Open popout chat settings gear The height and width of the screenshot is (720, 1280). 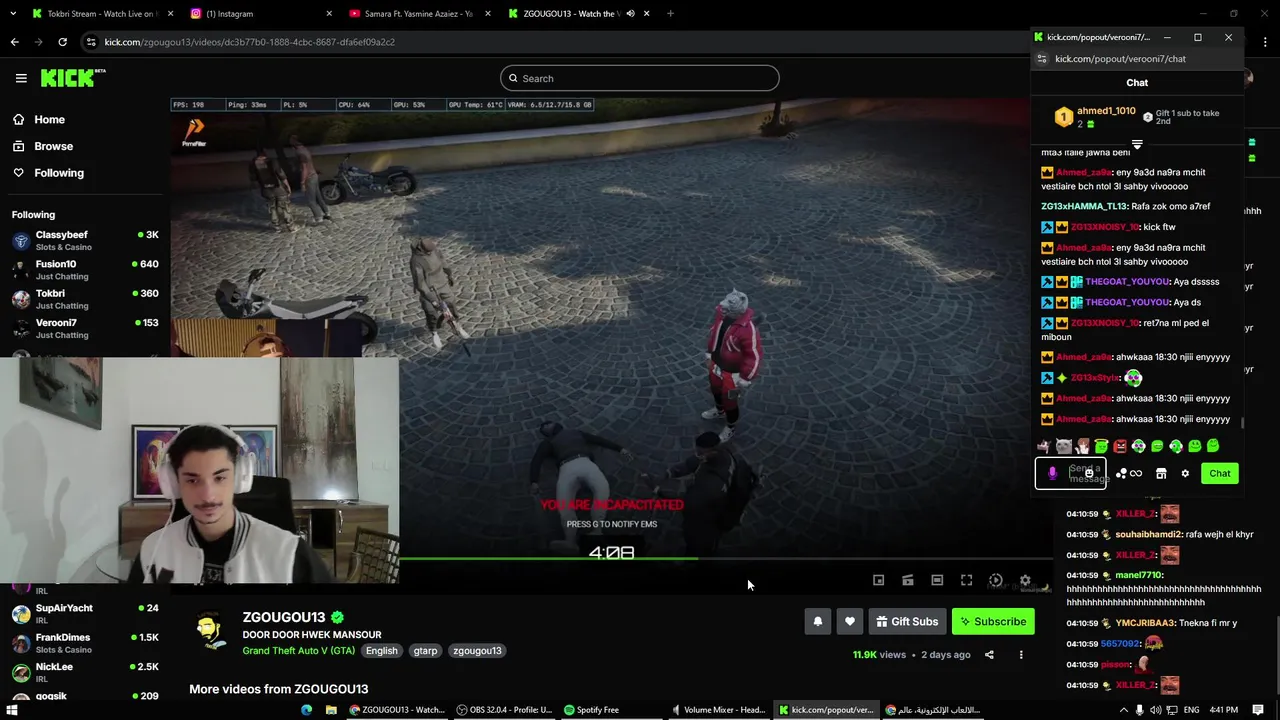click(x=1185, y=473)
